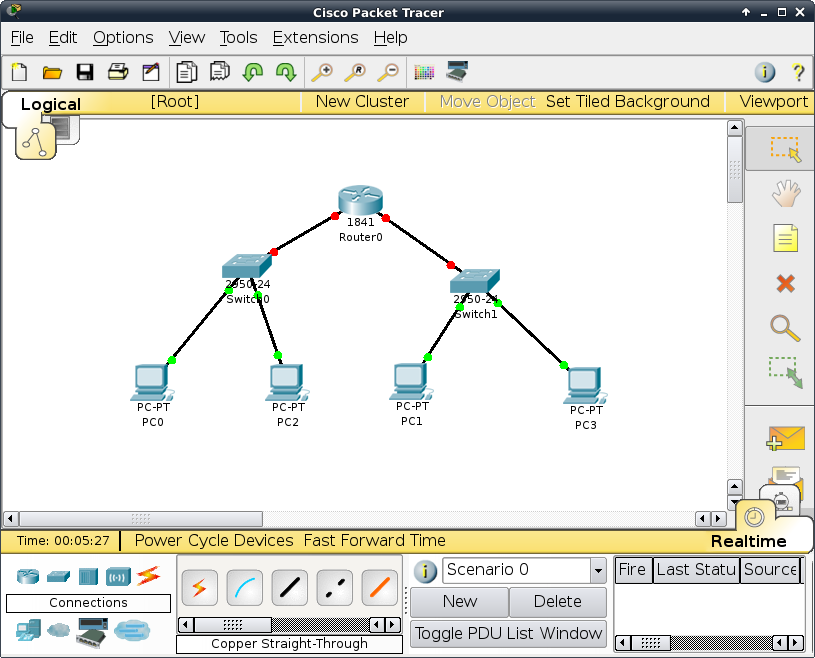
Task: Select the Wireless Devices category
Action: (x=118, y=577)
